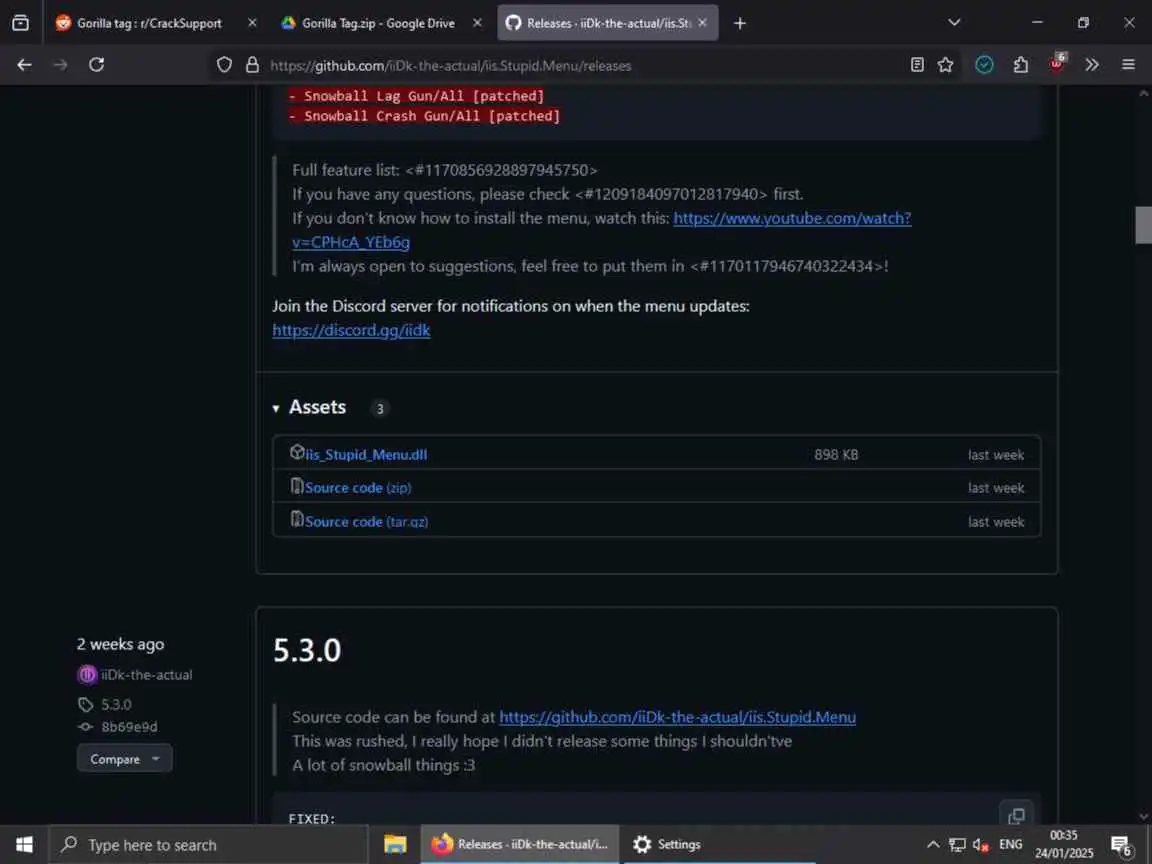Open a new browser tab
The height and width of the screenshot is (864, 1152).
coord(740,24)
